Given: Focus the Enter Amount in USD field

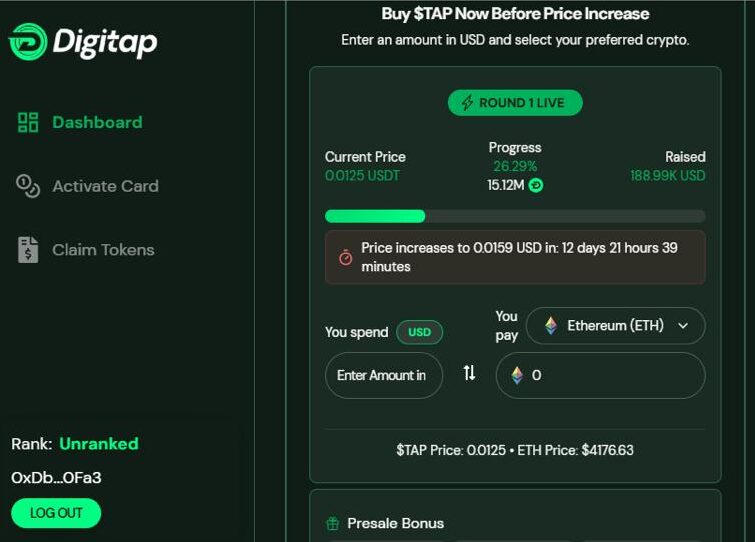Looking at the screenshot, I should (x=384, y=375).
